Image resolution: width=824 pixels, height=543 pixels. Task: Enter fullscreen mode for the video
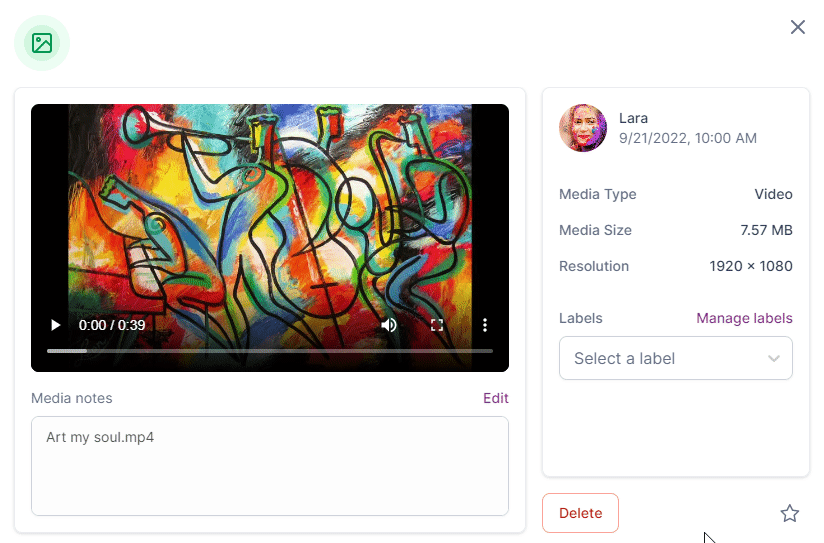(x=437, y=325)
